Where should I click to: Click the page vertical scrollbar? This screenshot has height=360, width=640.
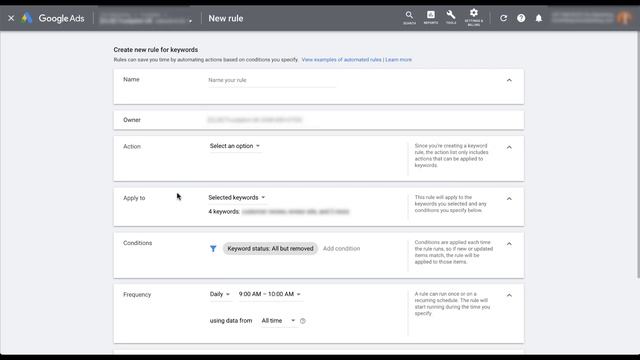(x=638, y=155)
